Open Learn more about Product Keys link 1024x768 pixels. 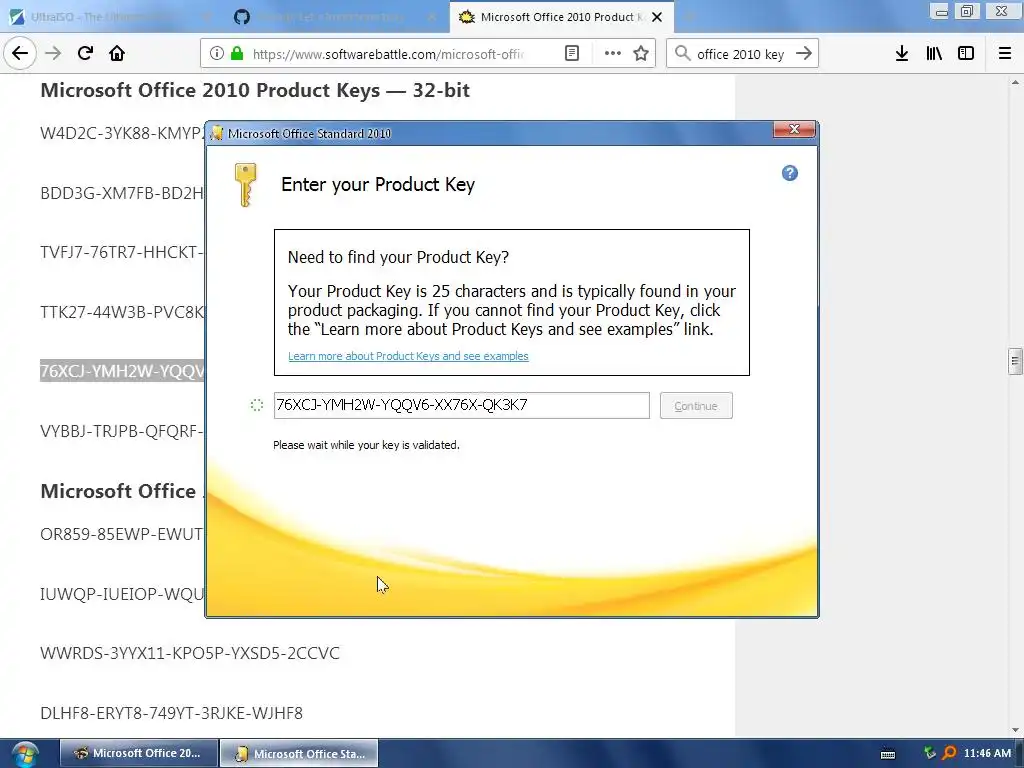[x=408, y=356]
